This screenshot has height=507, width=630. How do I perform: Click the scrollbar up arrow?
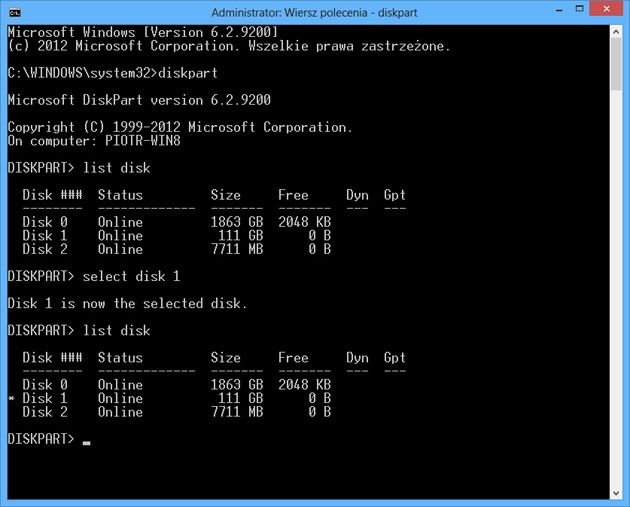click(x=616, y=32)
